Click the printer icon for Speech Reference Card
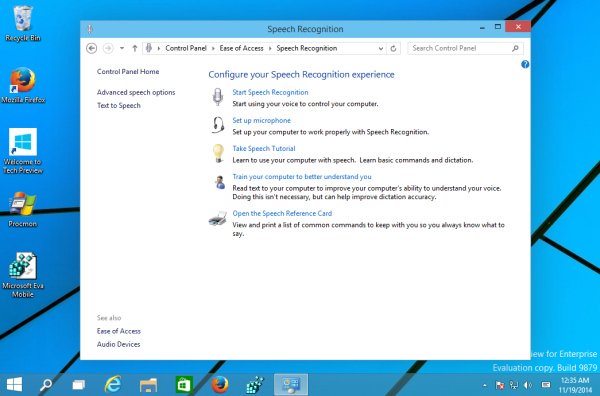Screen dimensions: 600x396 coord(218,218)
